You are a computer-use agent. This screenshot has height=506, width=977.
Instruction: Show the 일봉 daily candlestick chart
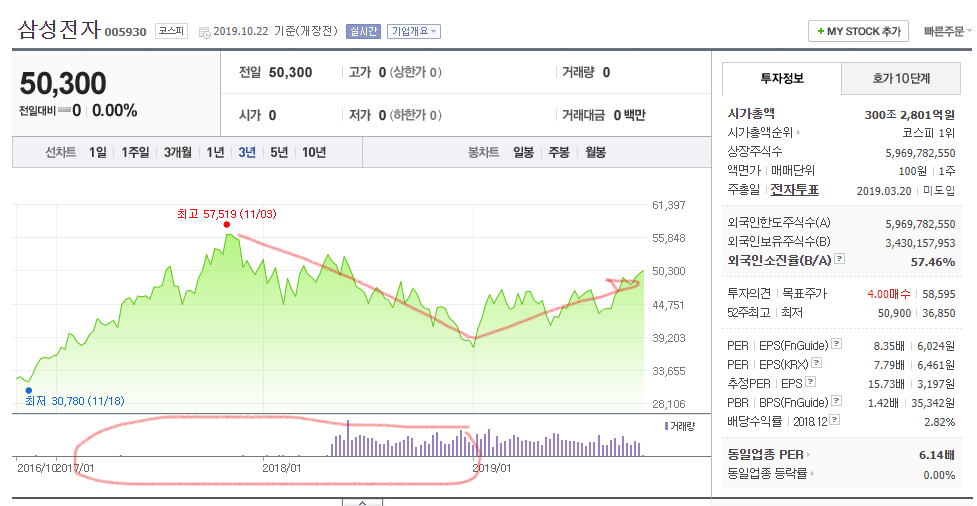[x=523, y=153]
